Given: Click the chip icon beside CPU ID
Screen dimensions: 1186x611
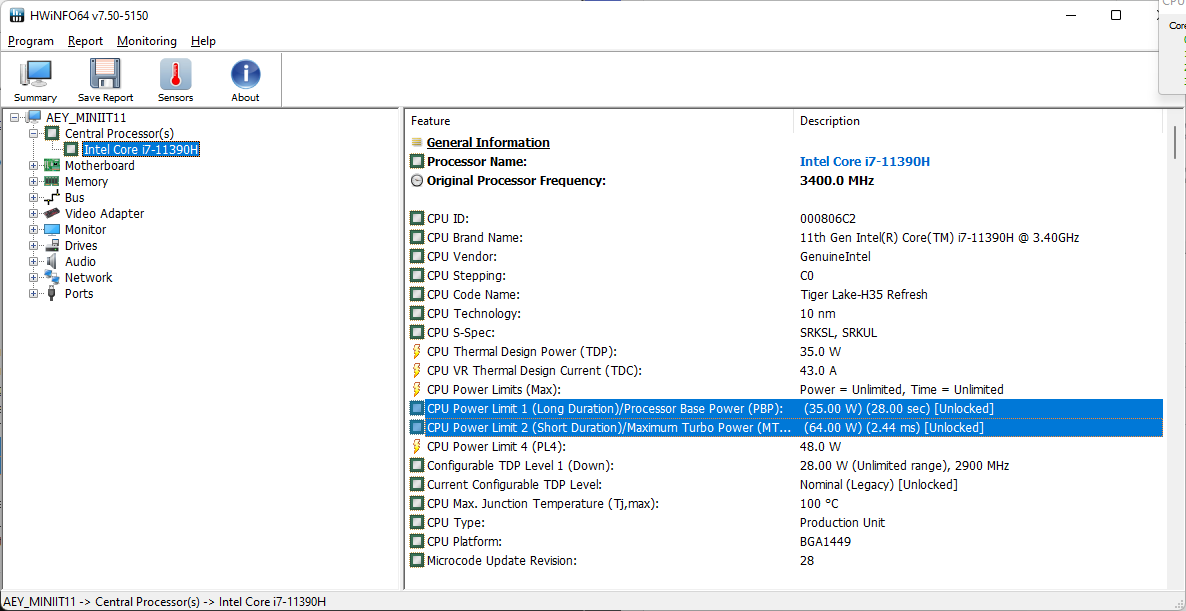Looking at the screenshot, I should [x=417, y=219].
